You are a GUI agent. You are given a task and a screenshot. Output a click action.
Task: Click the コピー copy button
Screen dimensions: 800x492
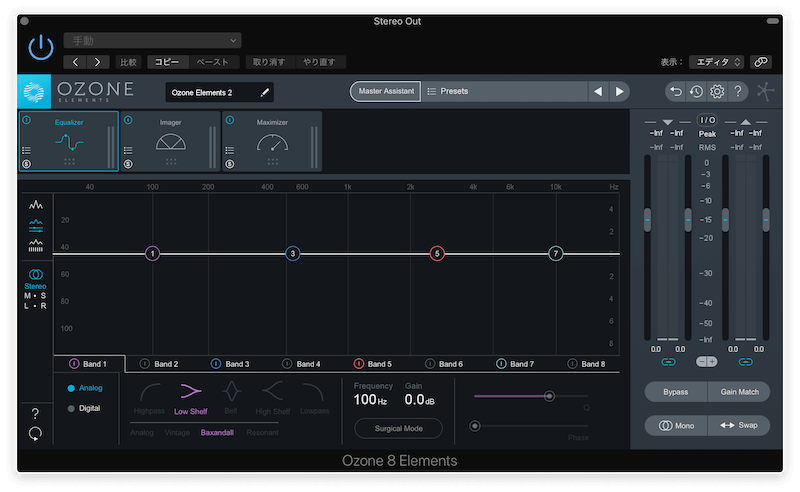point(167,62)
